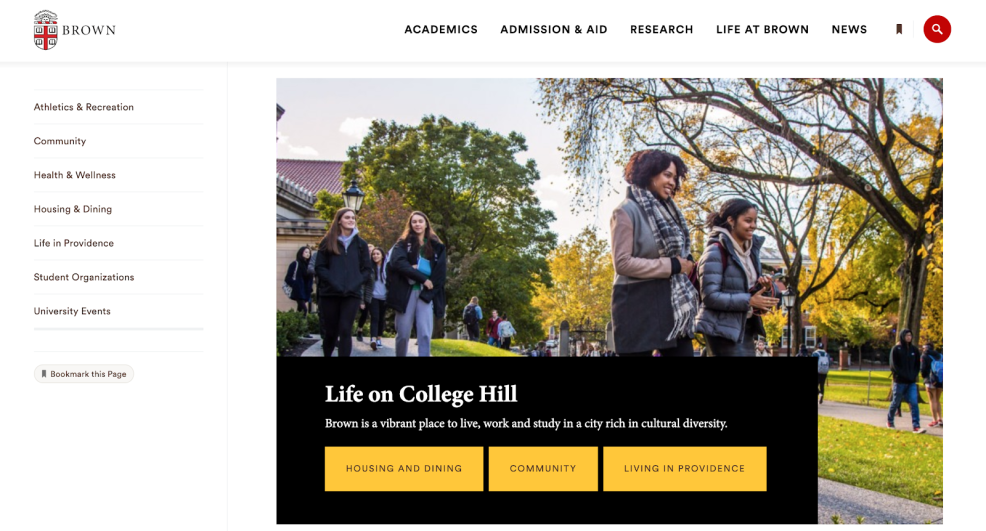Click the Living in Providence button

pyautogui.click(x=684, y=469)
